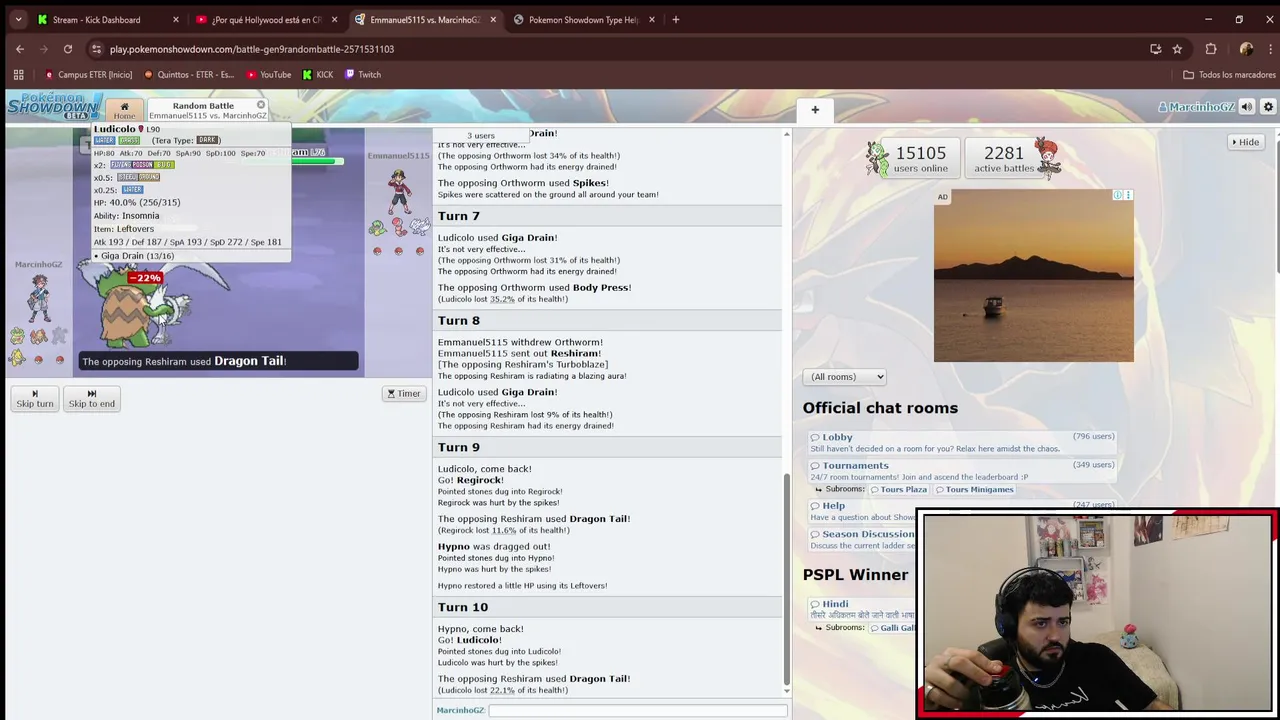Click the Pokemon Showdown logo
The image size is (1280, 720).
point(53,105)
